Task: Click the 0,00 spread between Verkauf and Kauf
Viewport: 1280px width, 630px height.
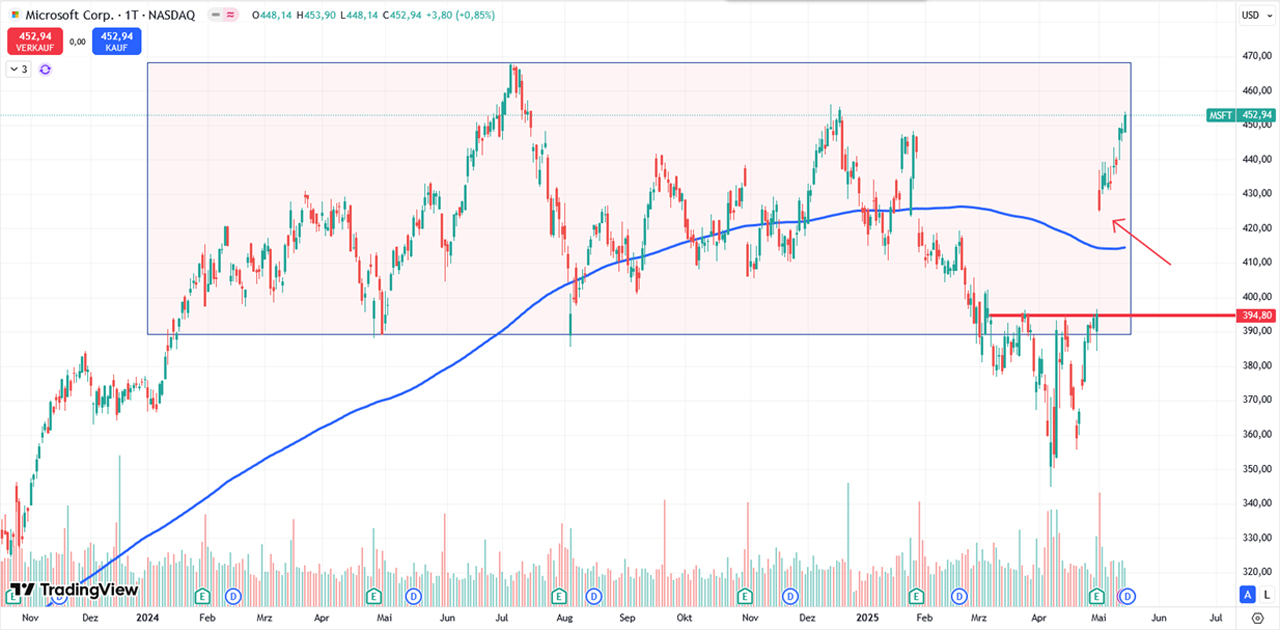Action: point(77,41)
